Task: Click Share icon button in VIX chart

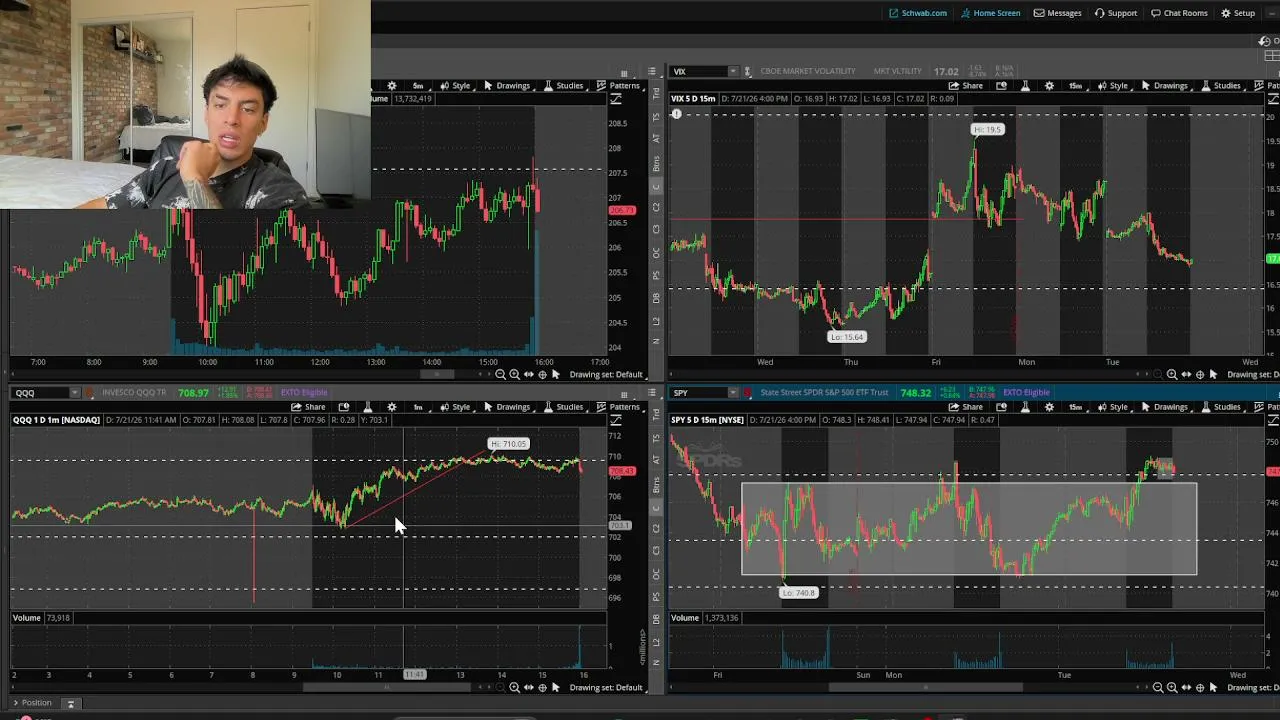Action: (x=965, y=86)
